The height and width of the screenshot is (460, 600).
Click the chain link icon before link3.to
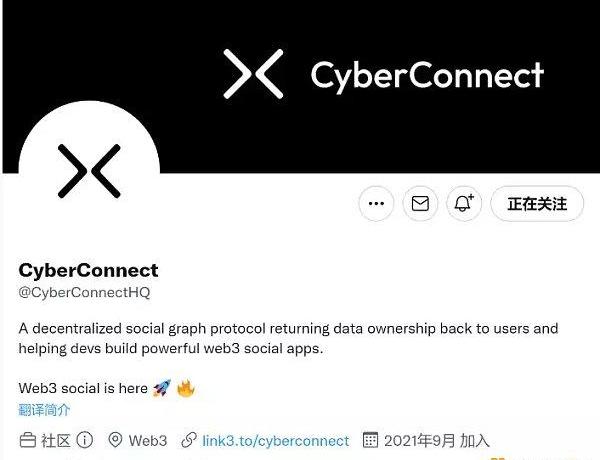tap(188, 440)
